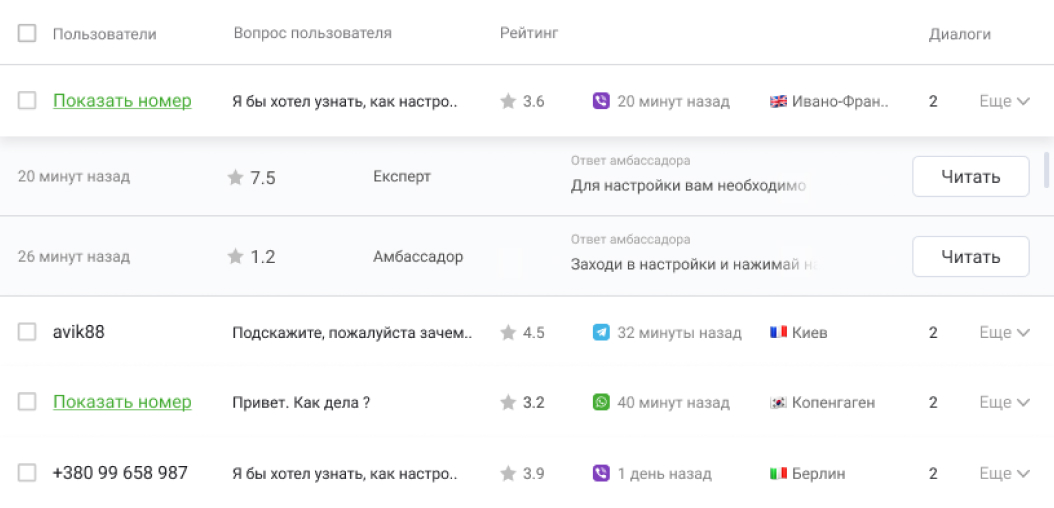Open Еще dropdown for the Киев row
Viewport: 1054px width, 508px height.
(x=1004, y=333)
